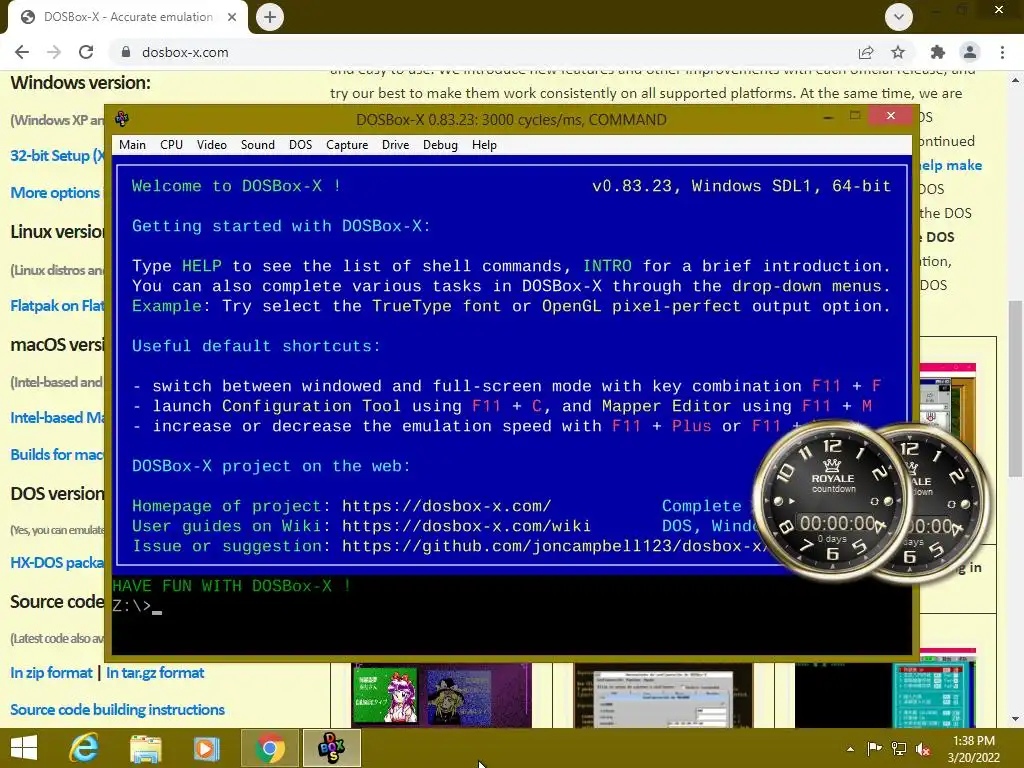Click the 'Windows version:' heading

[x=80, y=83]
